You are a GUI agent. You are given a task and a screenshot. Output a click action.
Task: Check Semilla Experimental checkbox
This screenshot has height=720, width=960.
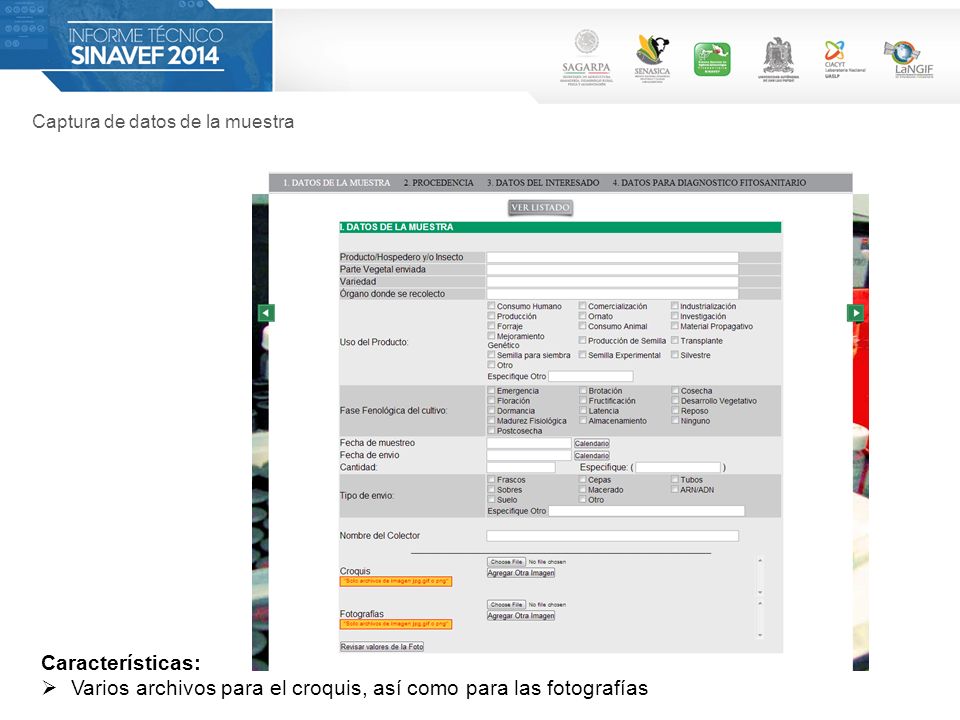[583, 354]
